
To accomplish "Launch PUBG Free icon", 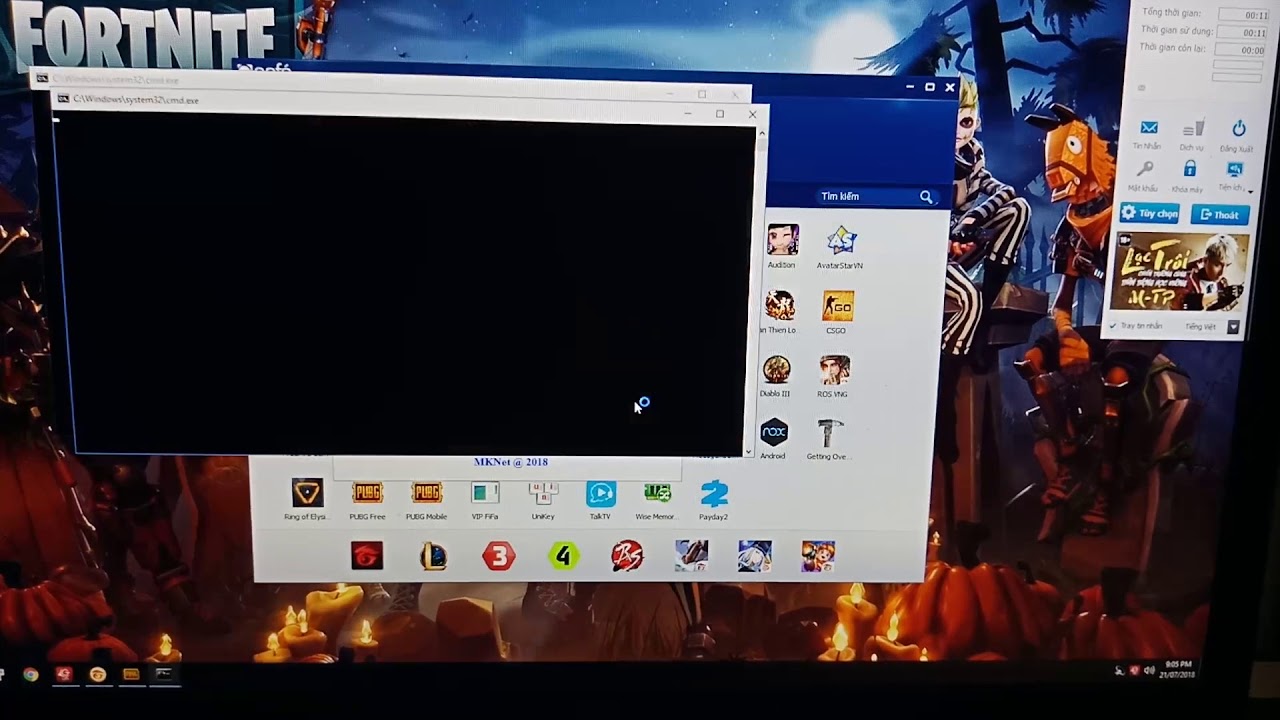I will [367, 492].
